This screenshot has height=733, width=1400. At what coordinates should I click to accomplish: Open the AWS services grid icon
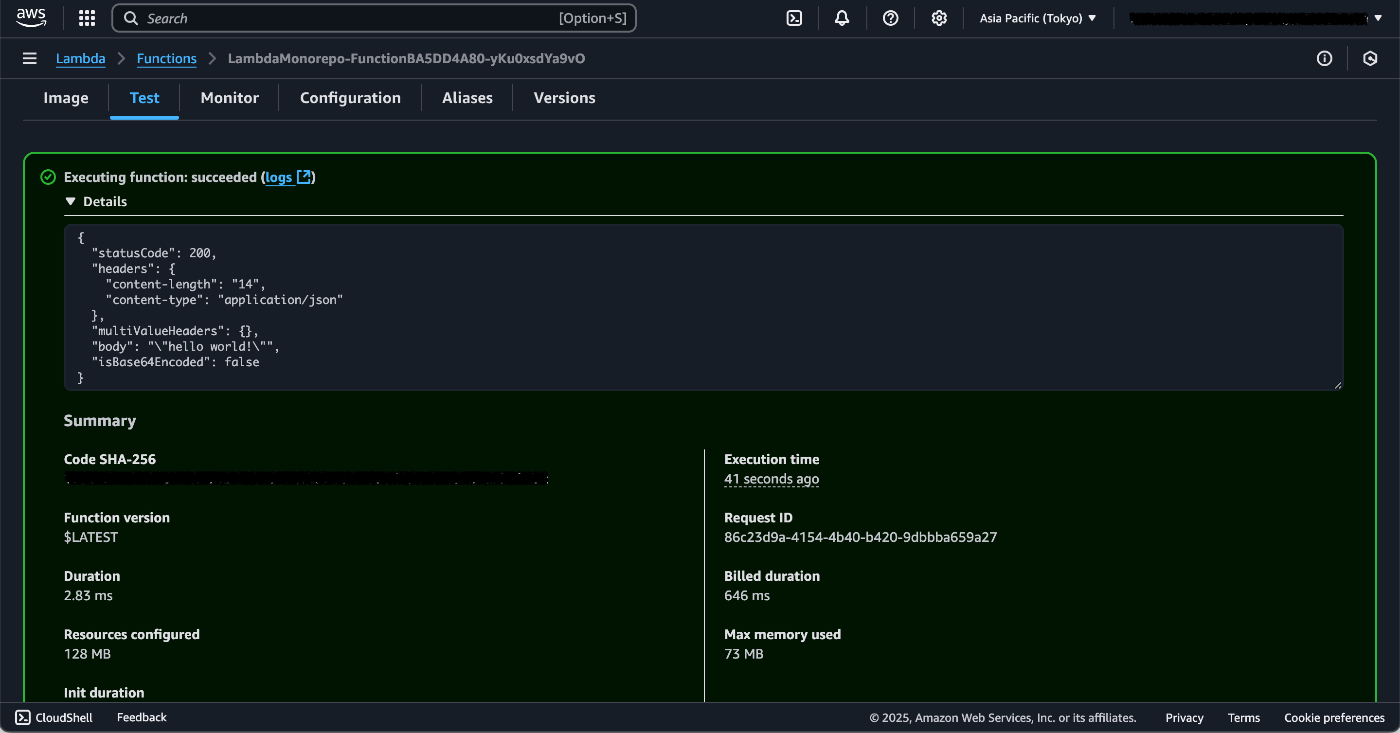pyautogui.click(x=87, y=17)
